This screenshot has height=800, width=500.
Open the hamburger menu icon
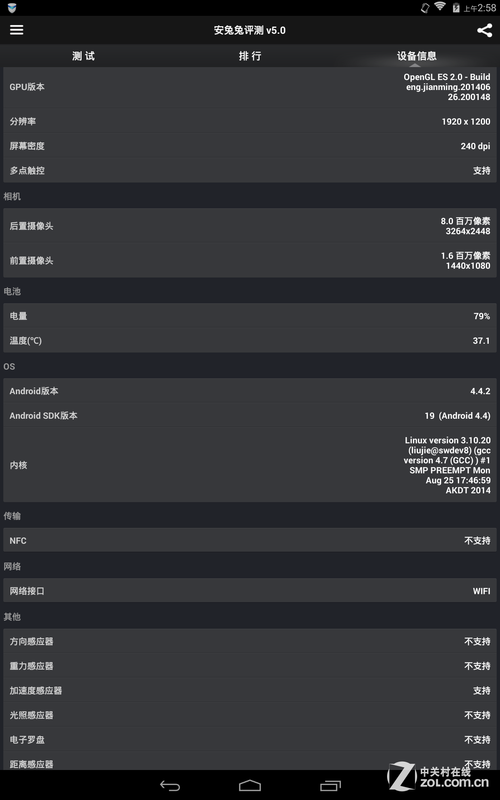point(16,30)
